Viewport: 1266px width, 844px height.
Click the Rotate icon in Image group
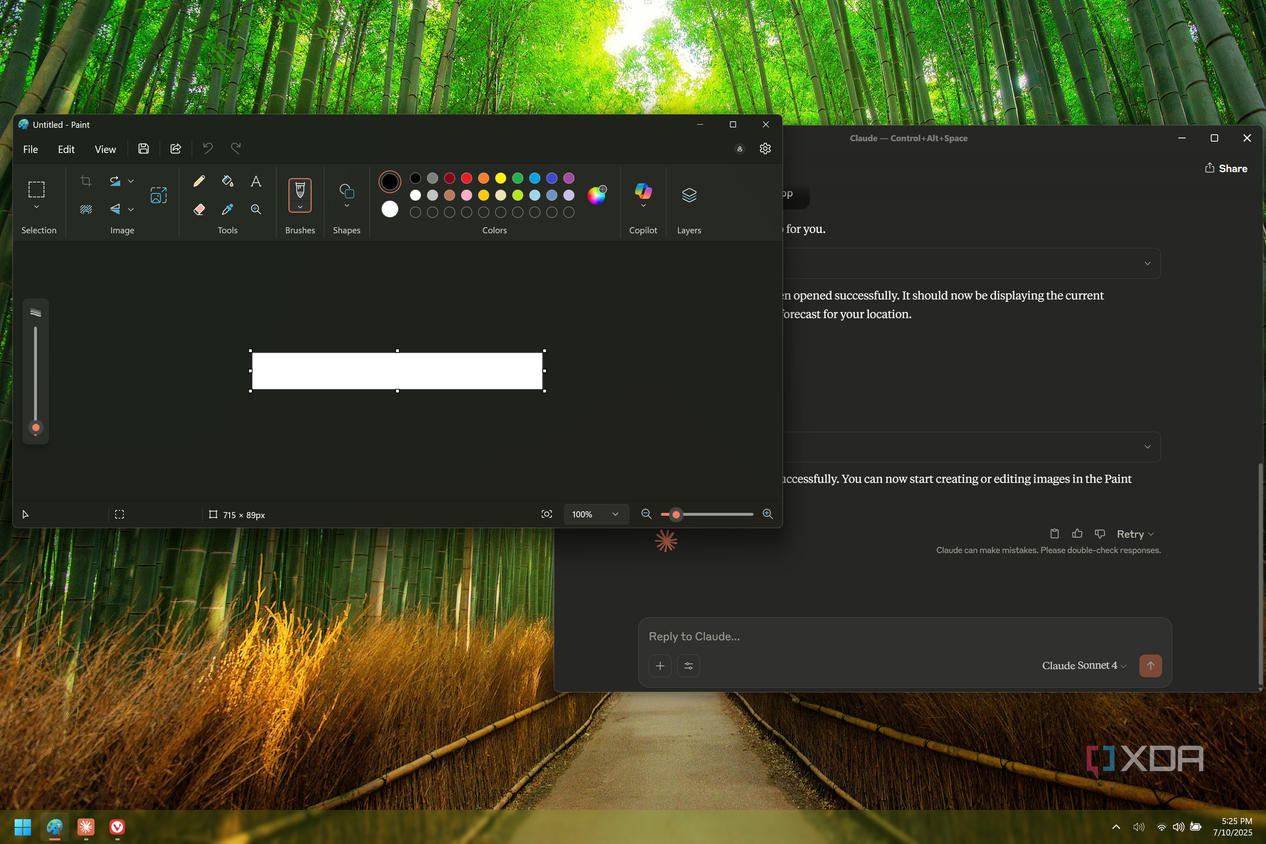[115, 181]
